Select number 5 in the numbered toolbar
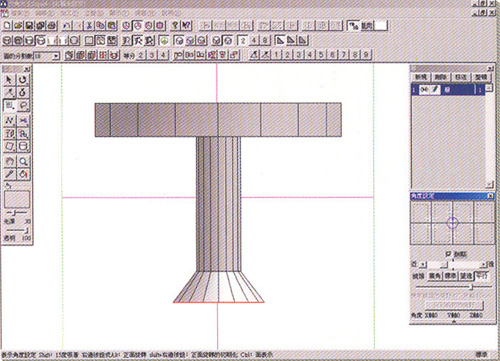Image resolution: width=500 pixels, height=361 pixels. click(321, 54)
